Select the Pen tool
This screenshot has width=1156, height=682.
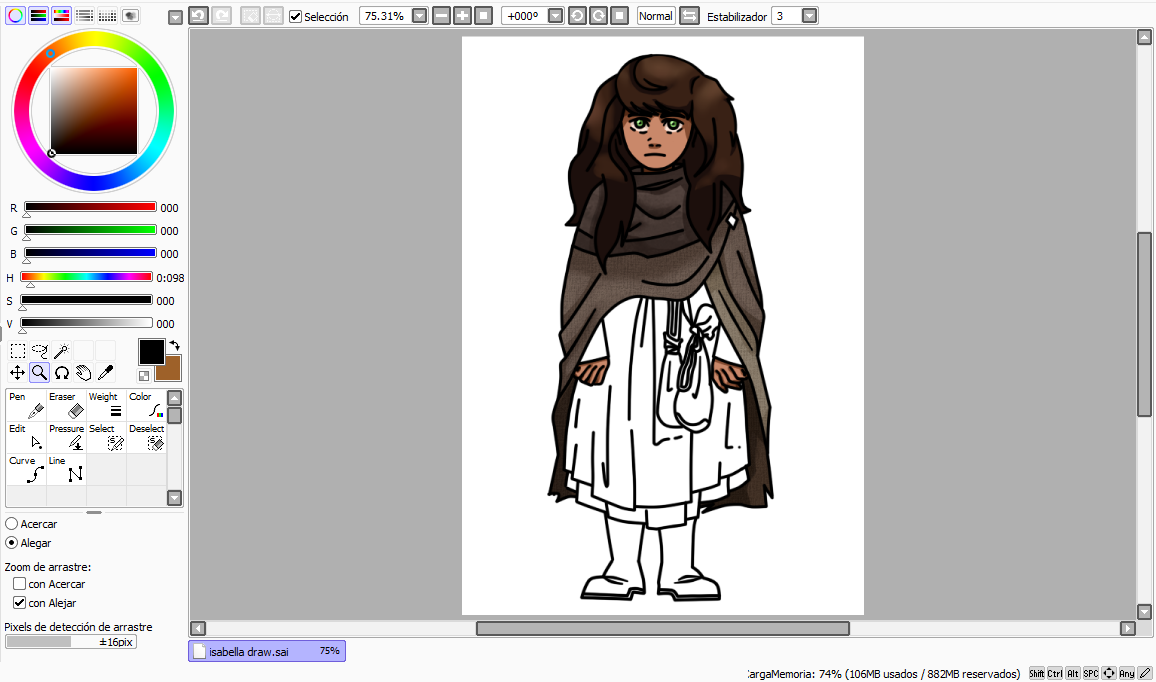point(26,404)
